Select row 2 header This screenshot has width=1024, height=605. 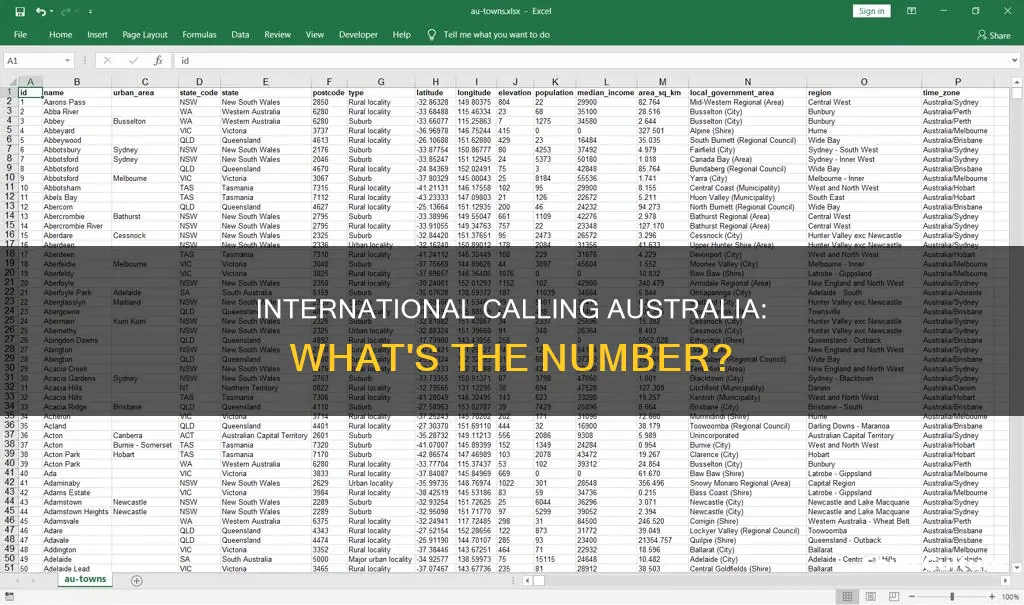[9, 101]
